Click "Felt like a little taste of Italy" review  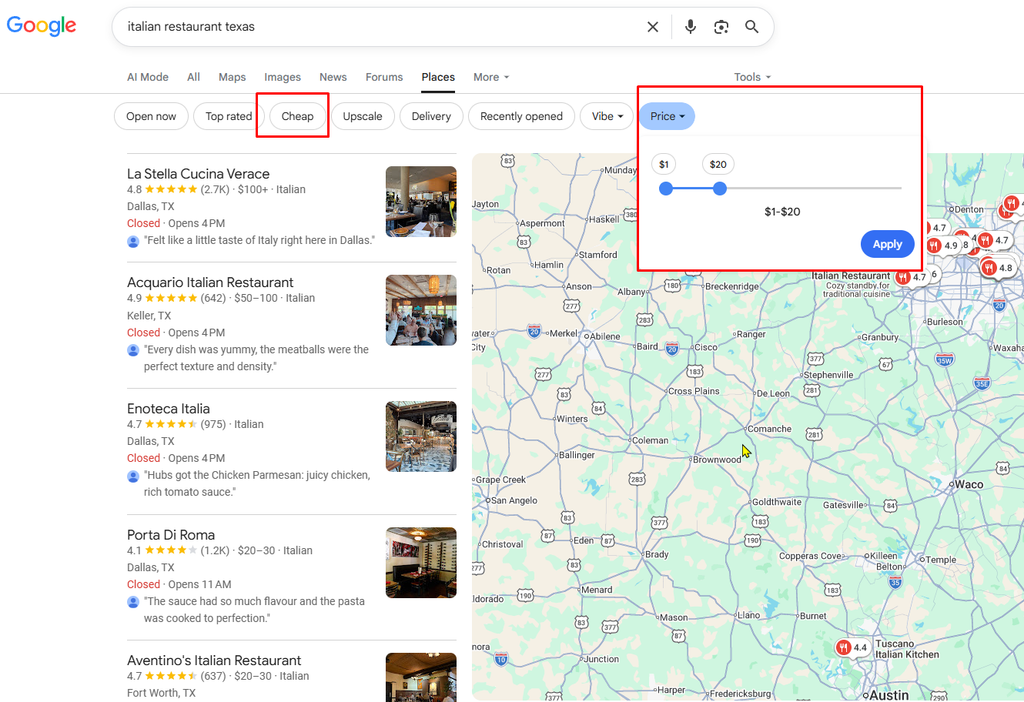coord(259,240)
